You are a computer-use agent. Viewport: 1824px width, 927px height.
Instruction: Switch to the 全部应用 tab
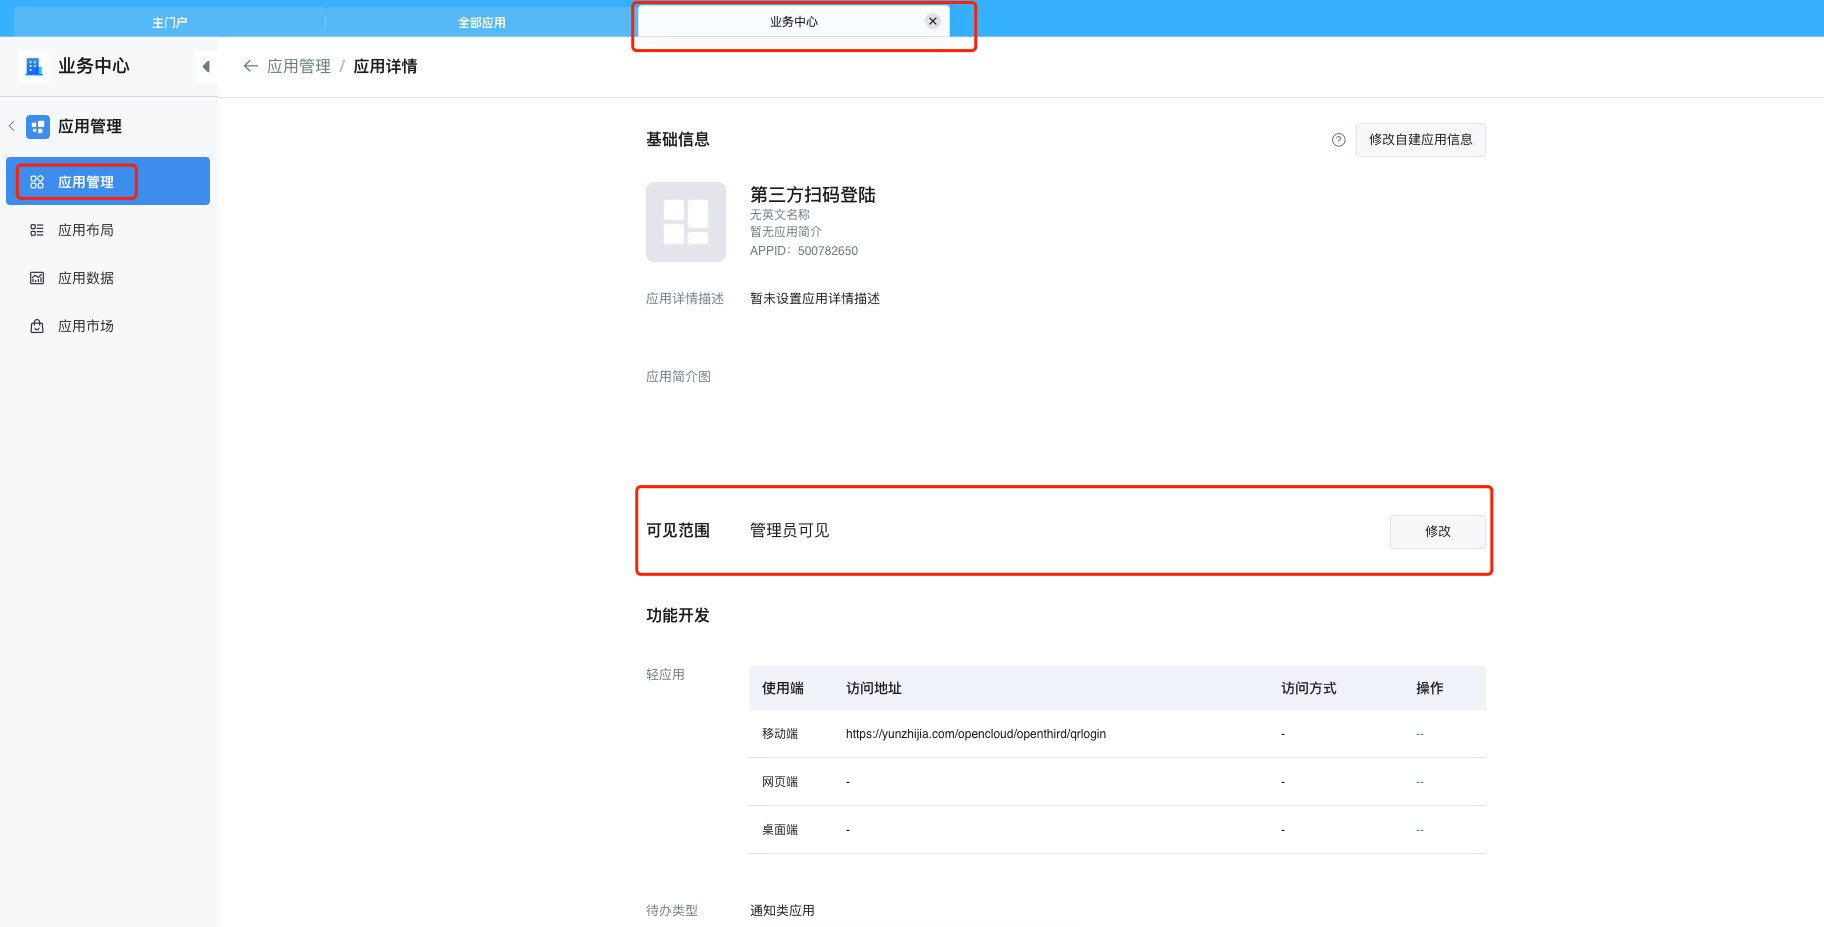coord(481,22)
